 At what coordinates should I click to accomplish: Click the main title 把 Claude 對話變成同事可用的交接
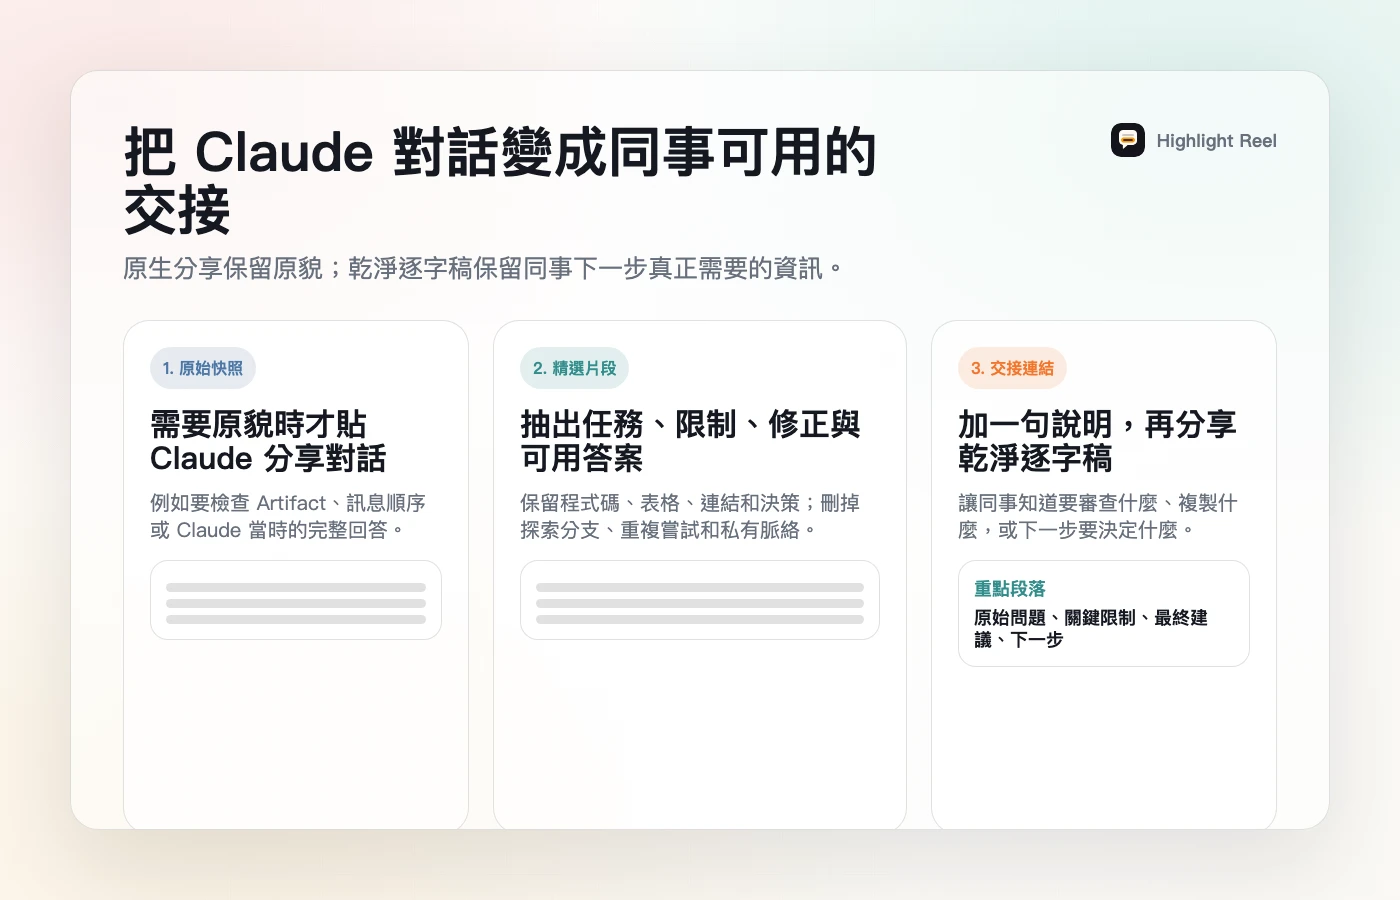point(500,181)
